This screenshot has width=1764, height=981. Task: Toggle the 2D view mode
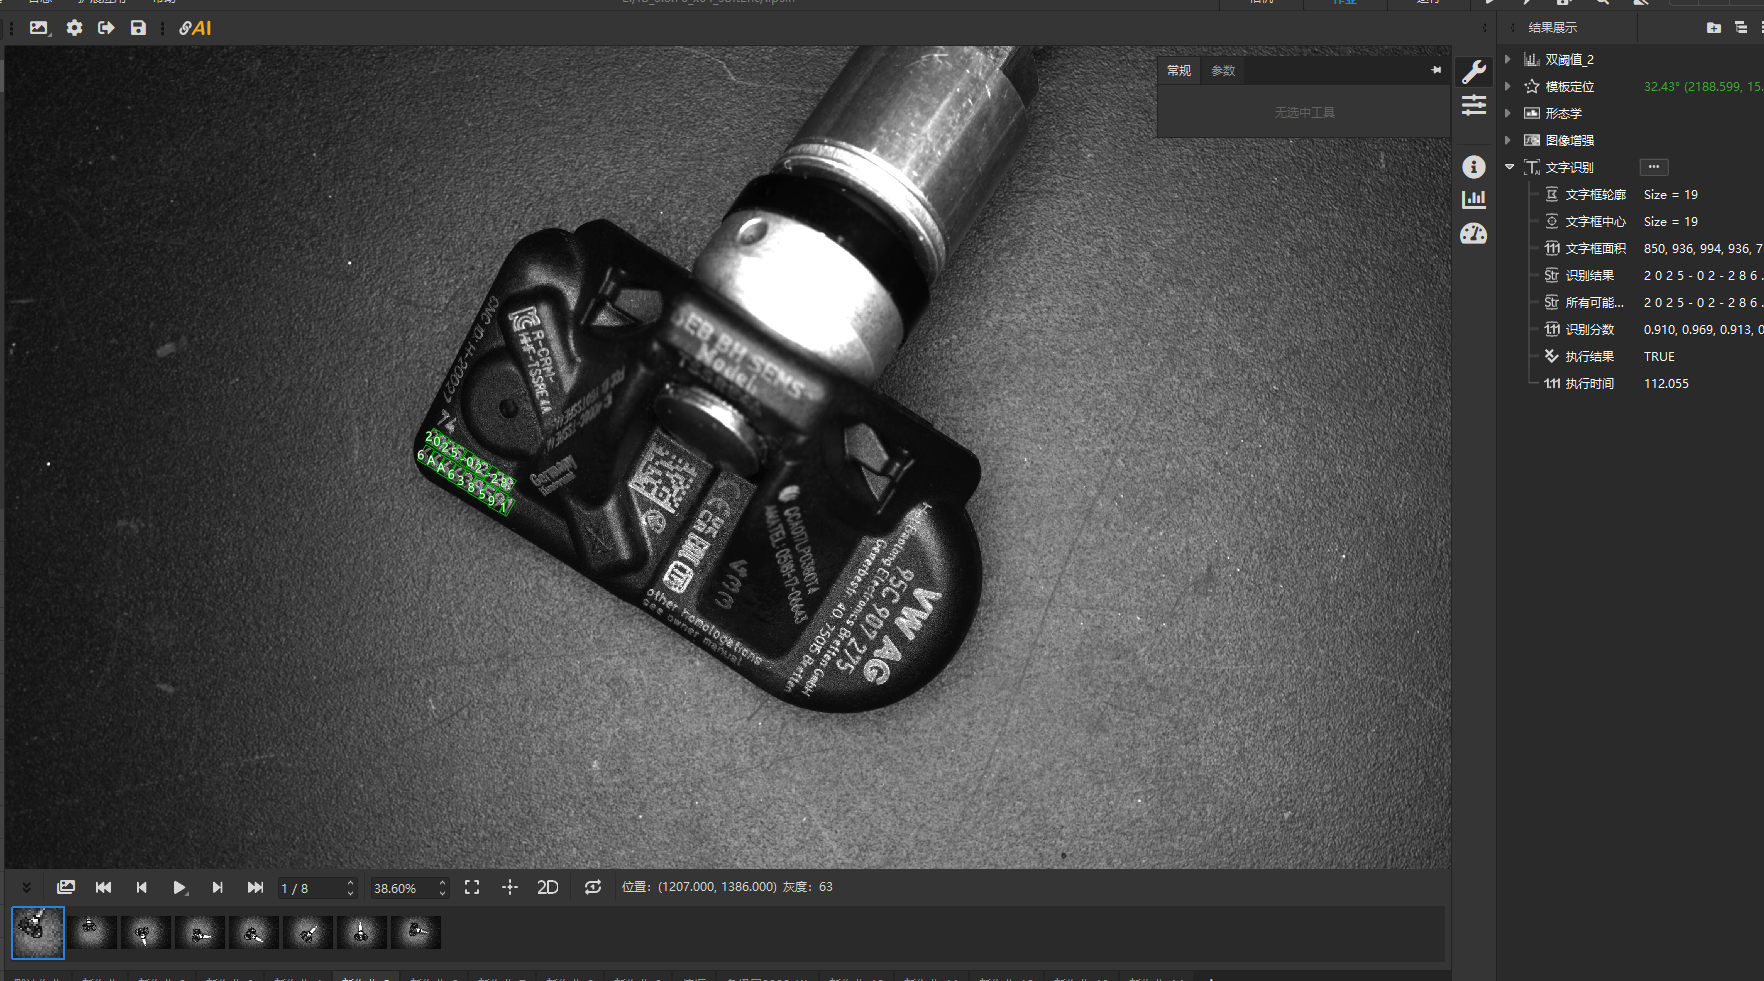[x=548, y=888]
